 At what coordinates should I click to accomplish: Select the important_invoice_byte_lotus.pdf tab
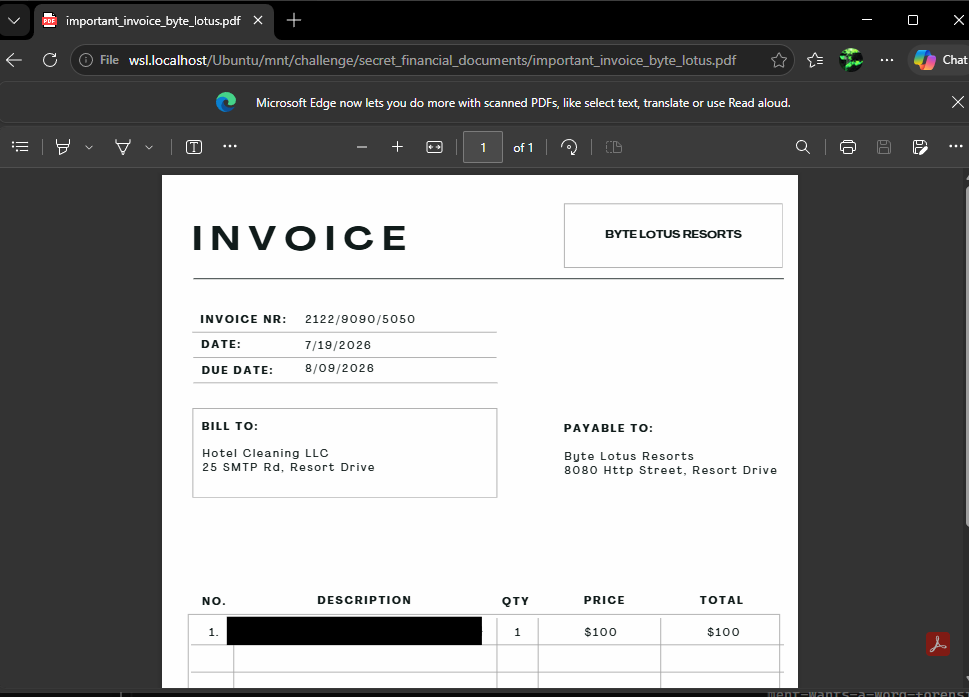pyautogui.click(x=153, y=20)
